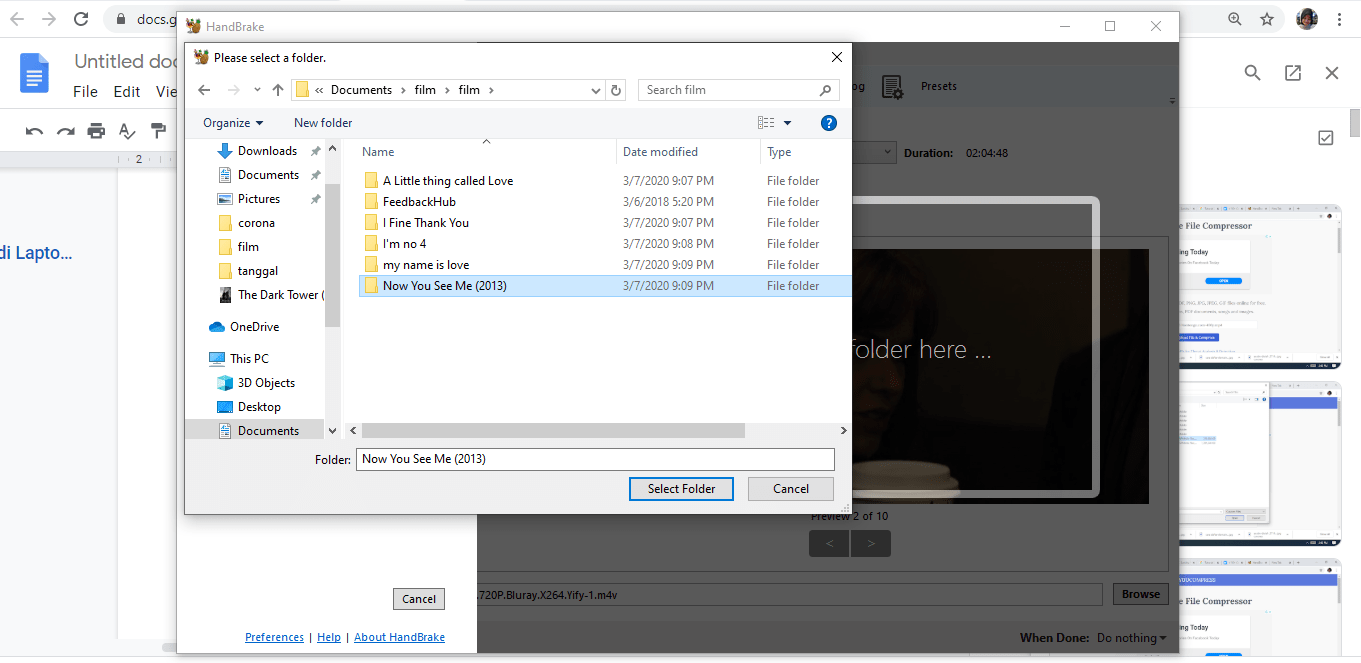Click the Redo icon in Docs toolbar
The height and width of the screenshot is (663, 1361).
point(66,130)
